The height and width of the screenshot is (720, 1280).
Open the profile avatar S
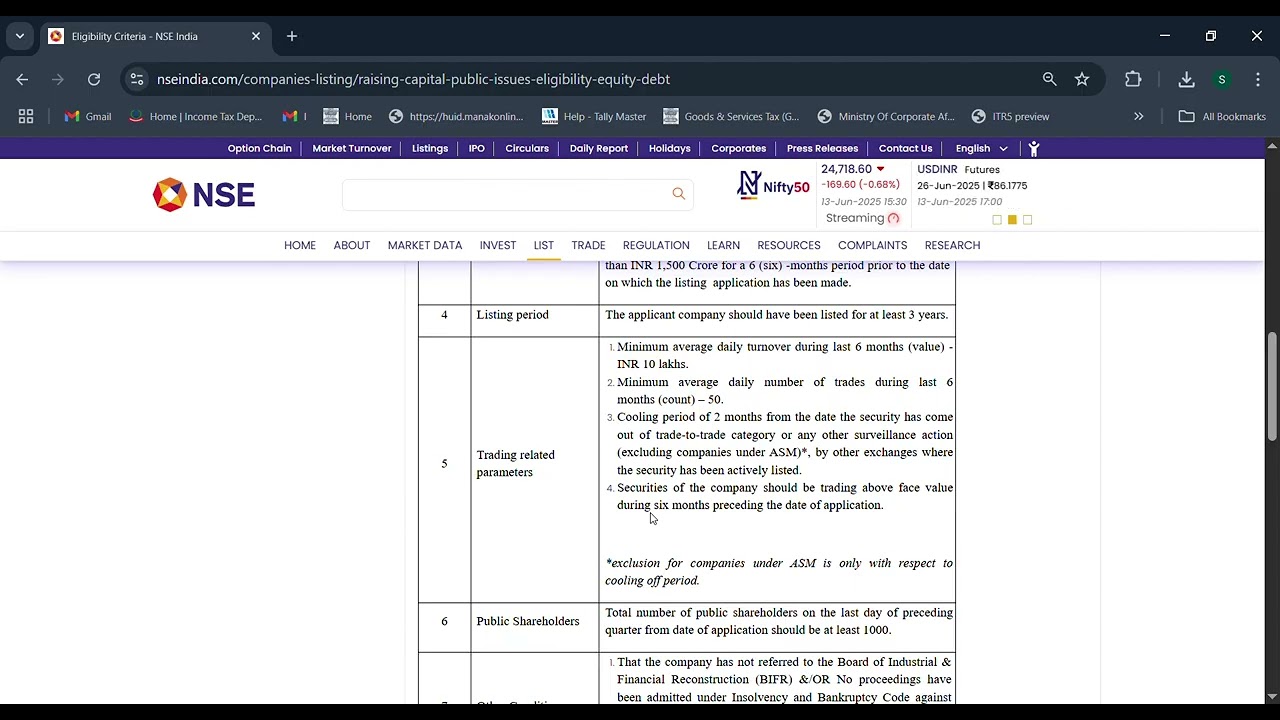coord(1221,79)
